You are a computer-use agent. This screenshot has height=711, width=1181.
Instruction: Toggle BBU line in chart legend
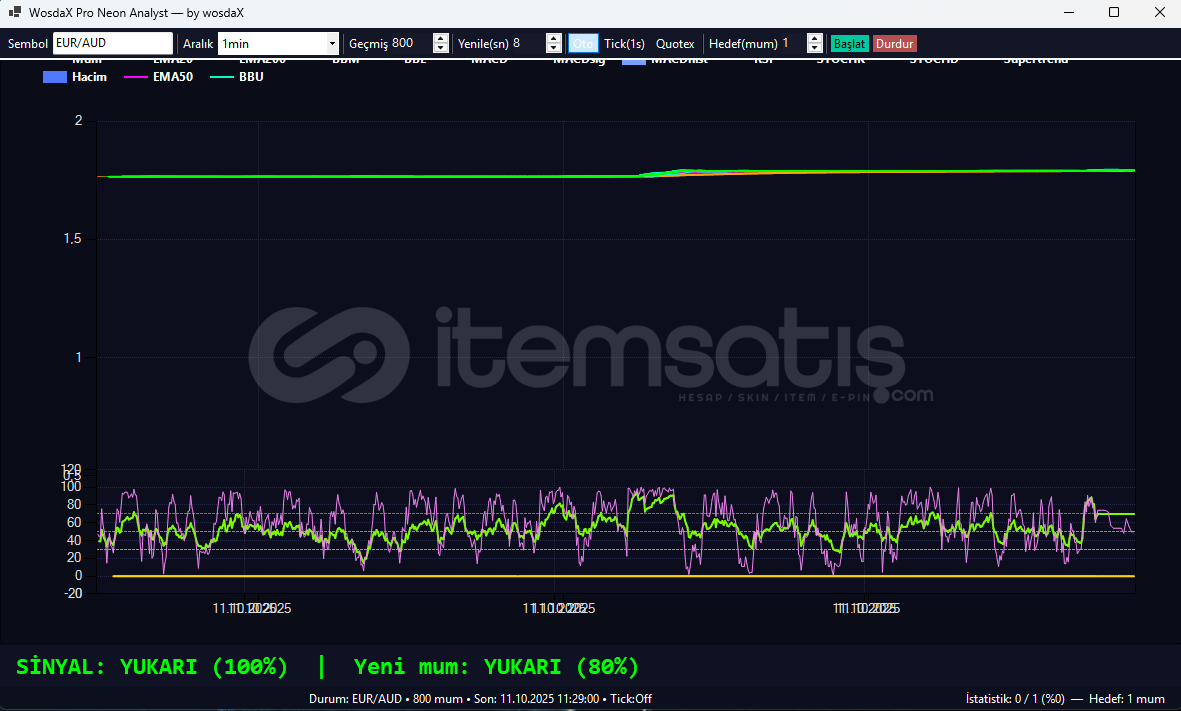pos(238,77)
